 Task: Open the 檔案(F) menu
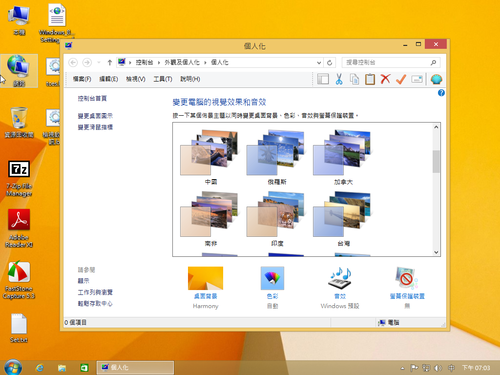point(82,79)
